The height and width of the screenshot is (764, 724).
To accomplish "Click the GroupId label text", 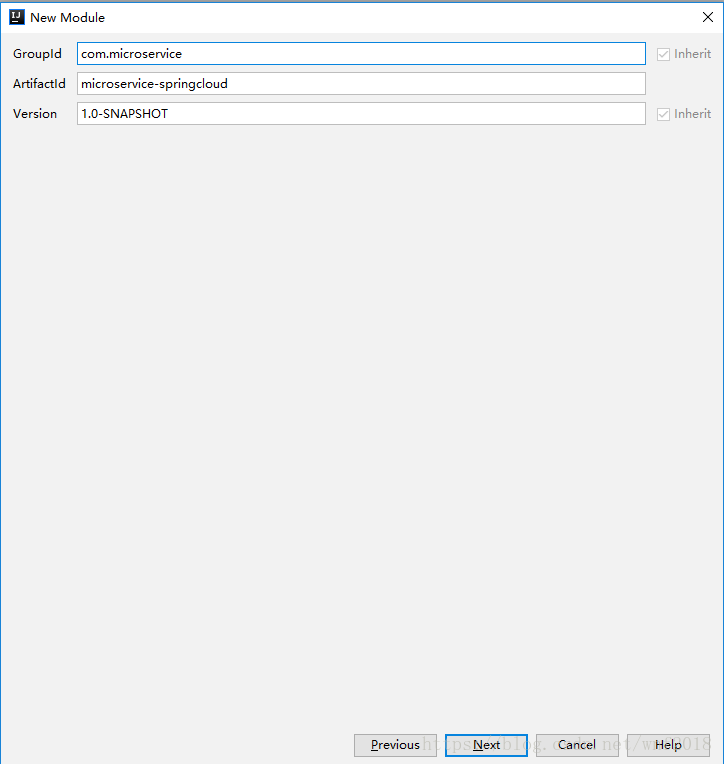I will click(37, 54).
